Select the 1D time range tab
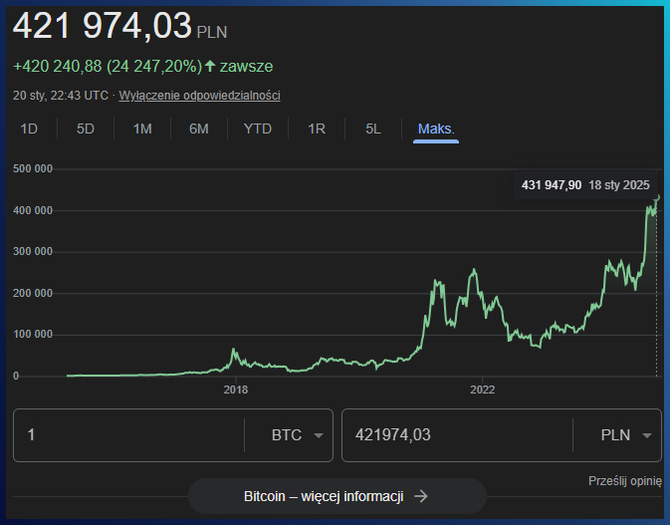670x525 pixels. pyautogui.click(x=29, y=129)
